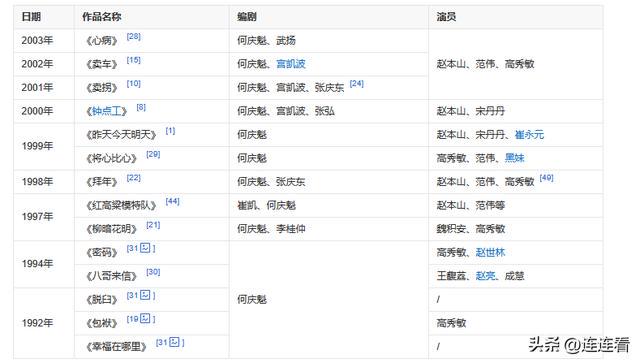Click the 《密码》 work title
Viewport: 640px width, 363px height.
[102, 253]
